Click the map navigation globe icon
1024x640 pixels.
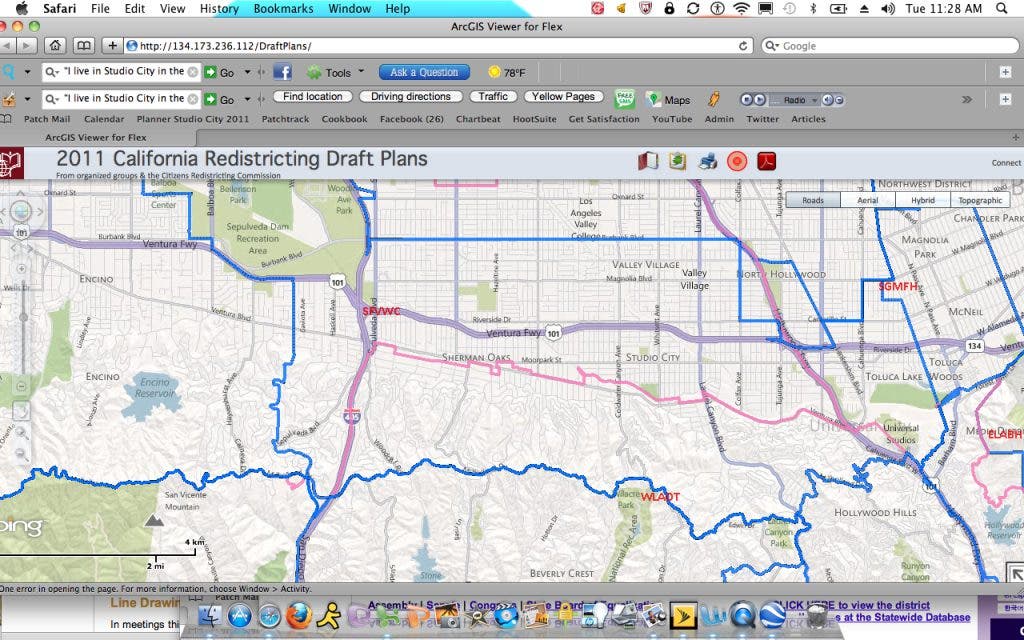tap(21, 212)
